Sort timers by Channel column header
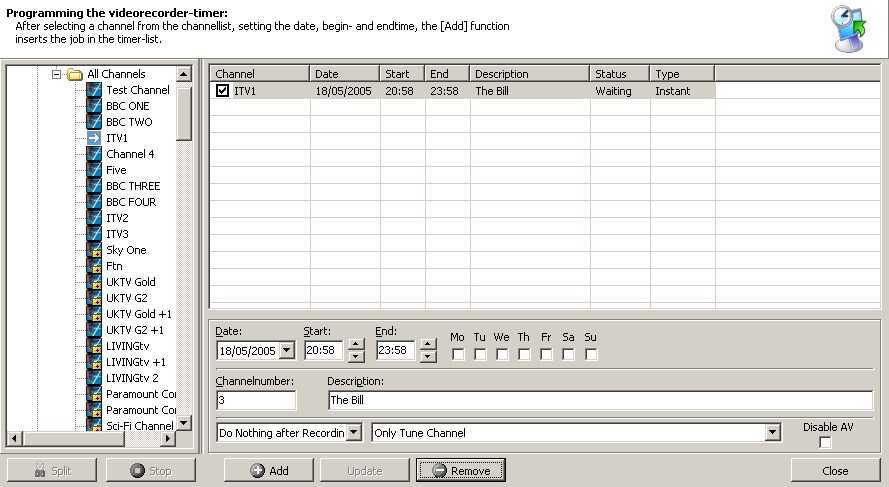The width and height of the screenshot is (889, 487). 259,74
